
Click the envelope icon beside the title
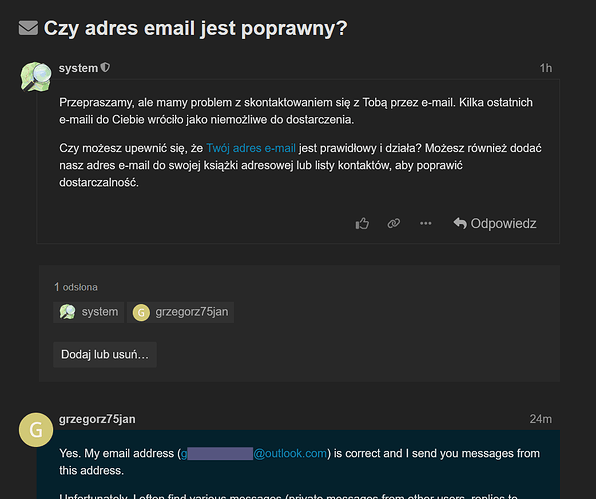pyautogui.click(x=29, y=28)
